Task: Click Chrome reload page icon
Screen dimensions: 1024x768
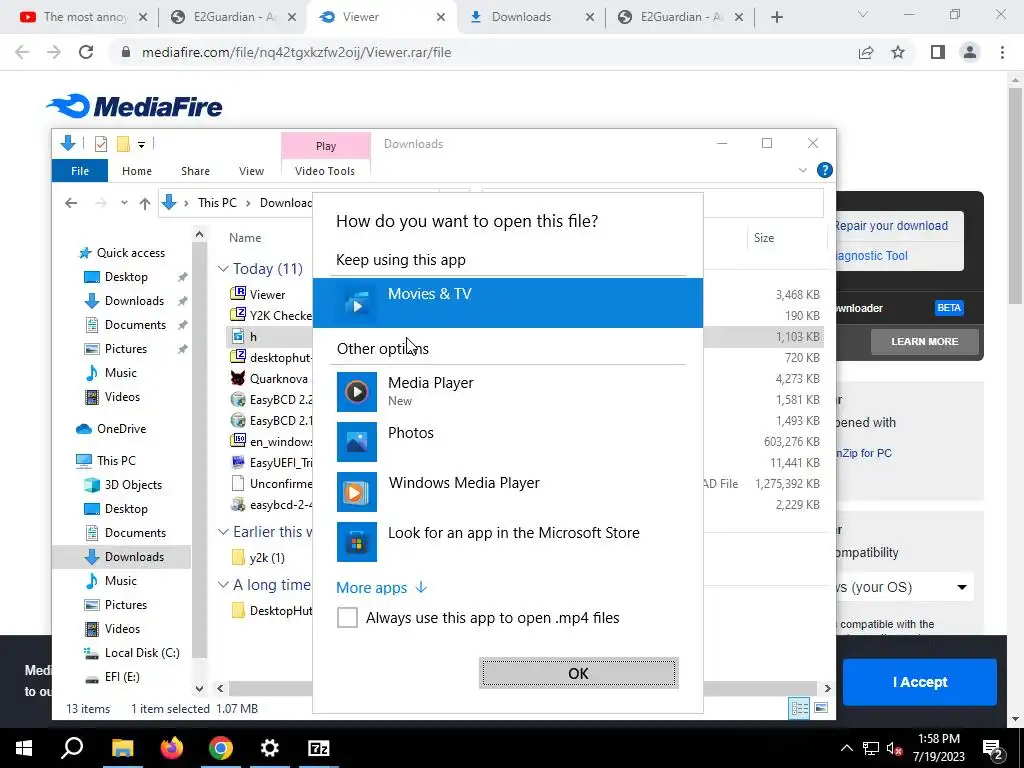Action: (x=86, y=52)
